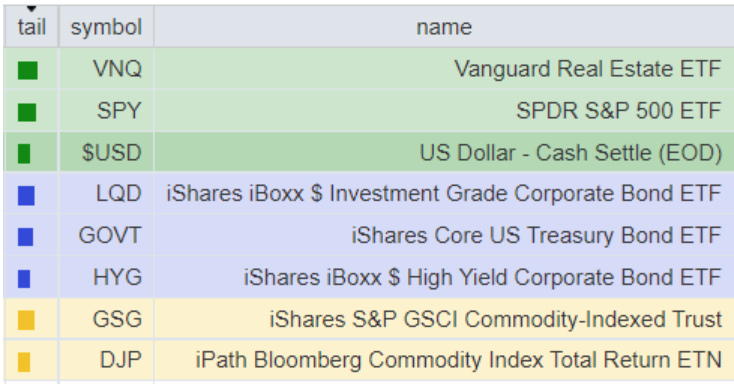Select US Dollar - Cash Settle (EOD)

571,153
